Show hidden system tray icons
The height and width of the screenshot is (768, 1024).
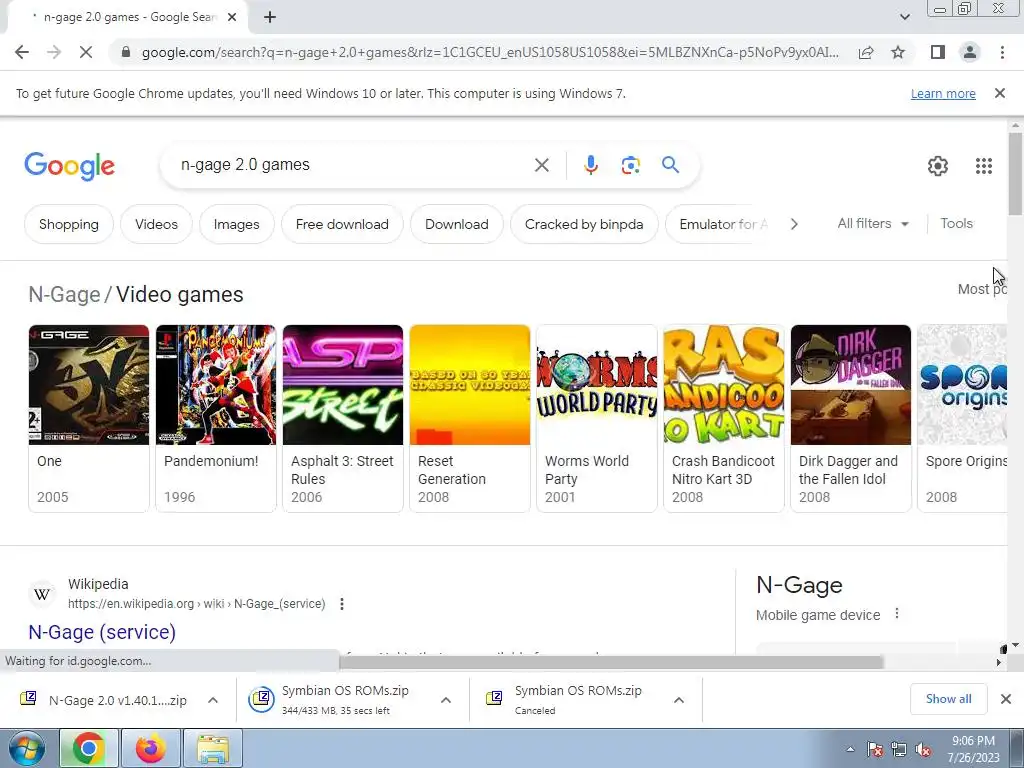(x=850, y=749)
